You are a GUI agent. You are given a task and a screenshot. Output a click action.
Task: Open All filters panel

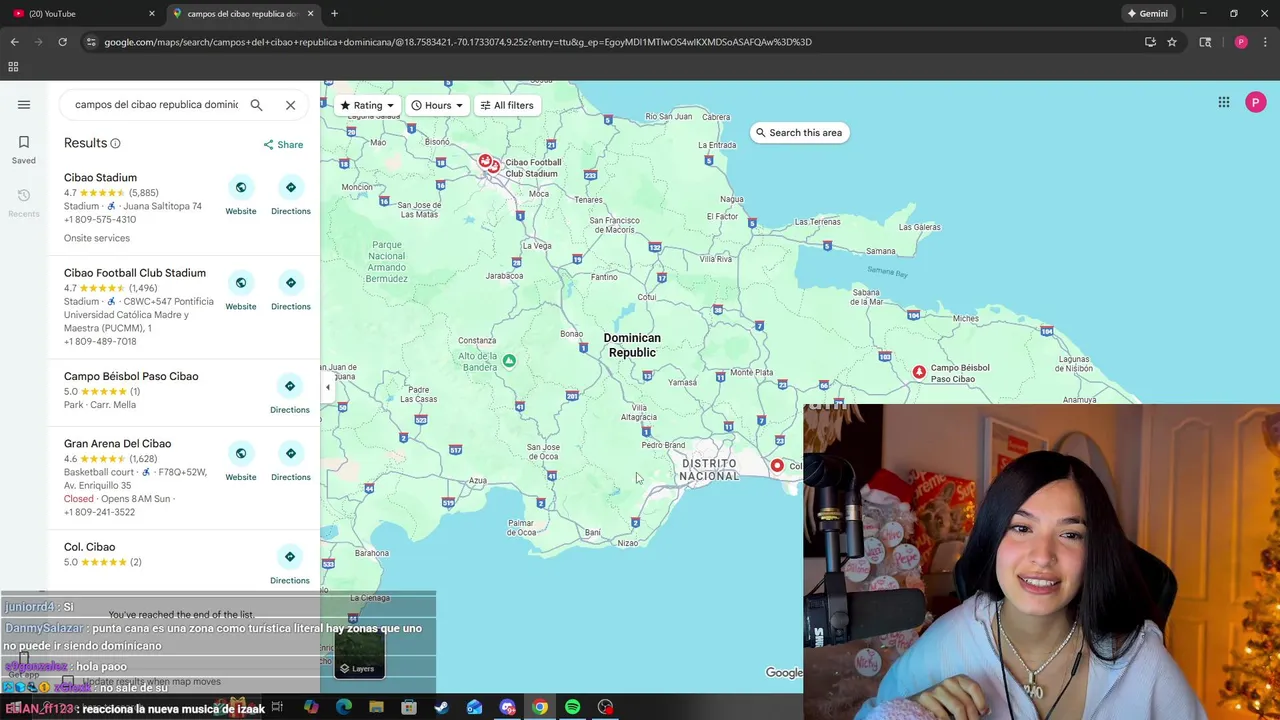(506, 105)
